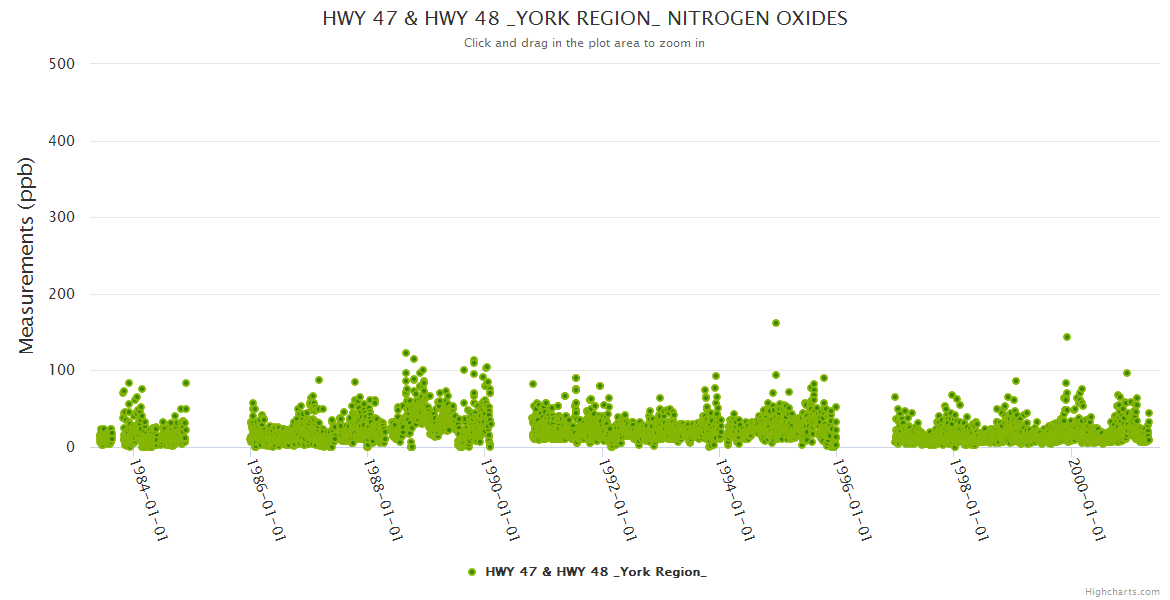Select the 2000-01-01 x-axis date label
Screen dimensions: 1170x600
1086,500
